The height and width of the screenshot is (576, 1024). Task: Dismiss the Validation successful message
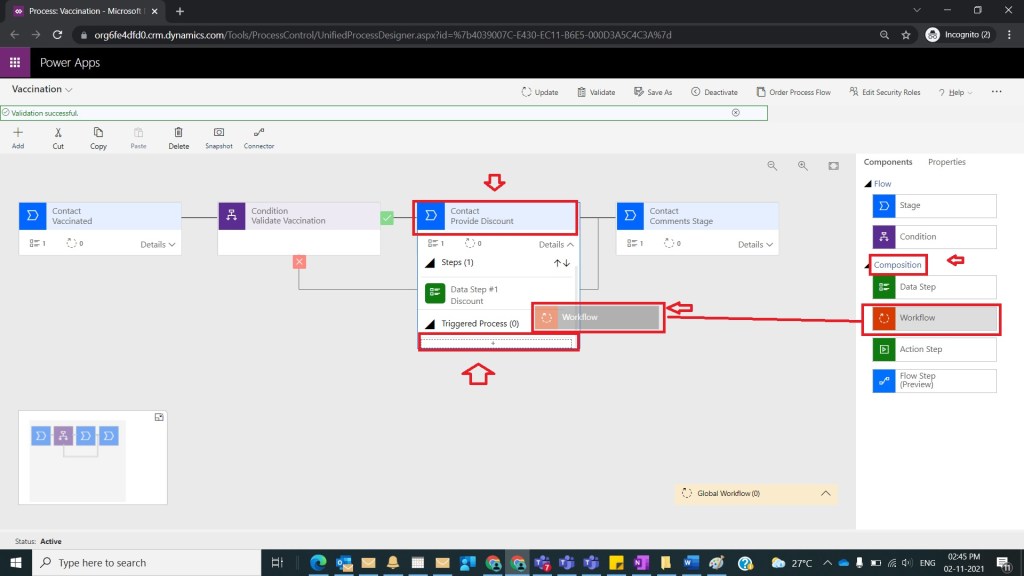736,113
